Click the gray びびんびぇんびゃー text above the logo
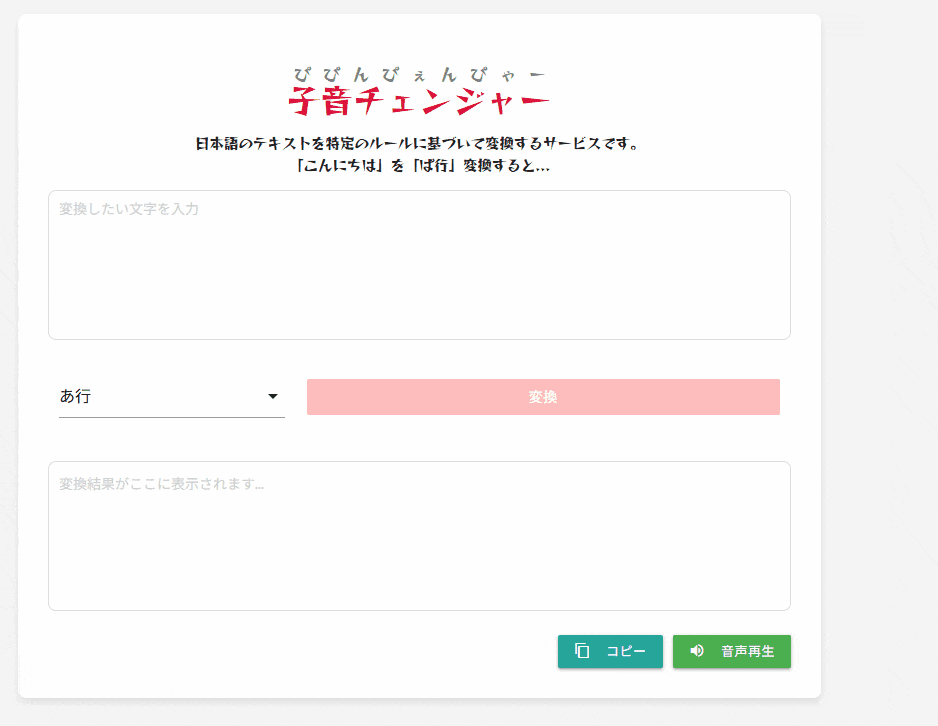 pos(419,75)
